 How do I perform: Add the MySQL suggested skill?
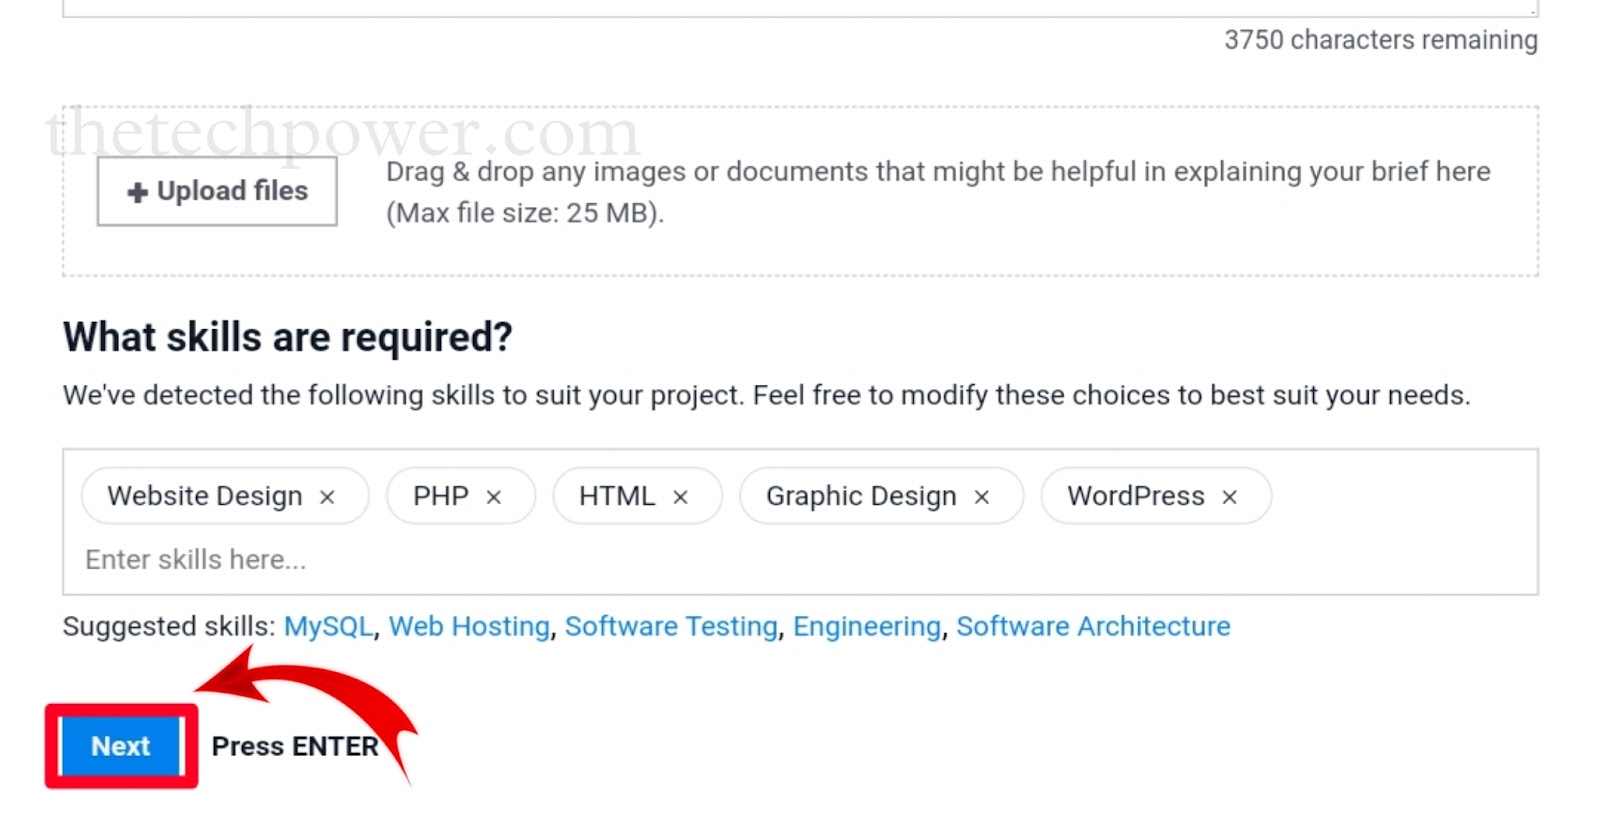(x=328, y=627)
